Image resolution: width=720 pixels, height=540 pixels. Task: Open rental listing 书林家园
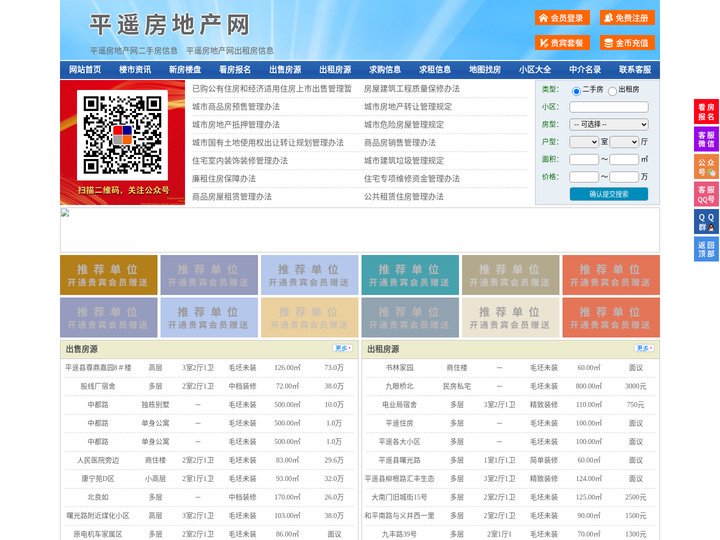point(399,368)
